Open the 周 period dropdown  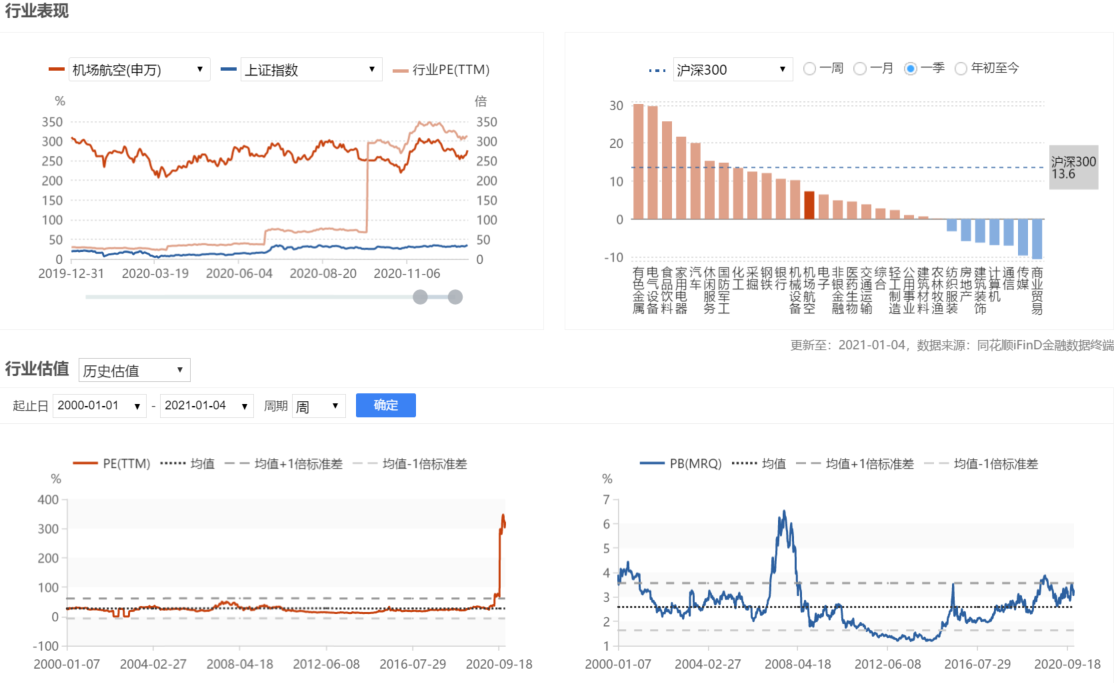318,406
